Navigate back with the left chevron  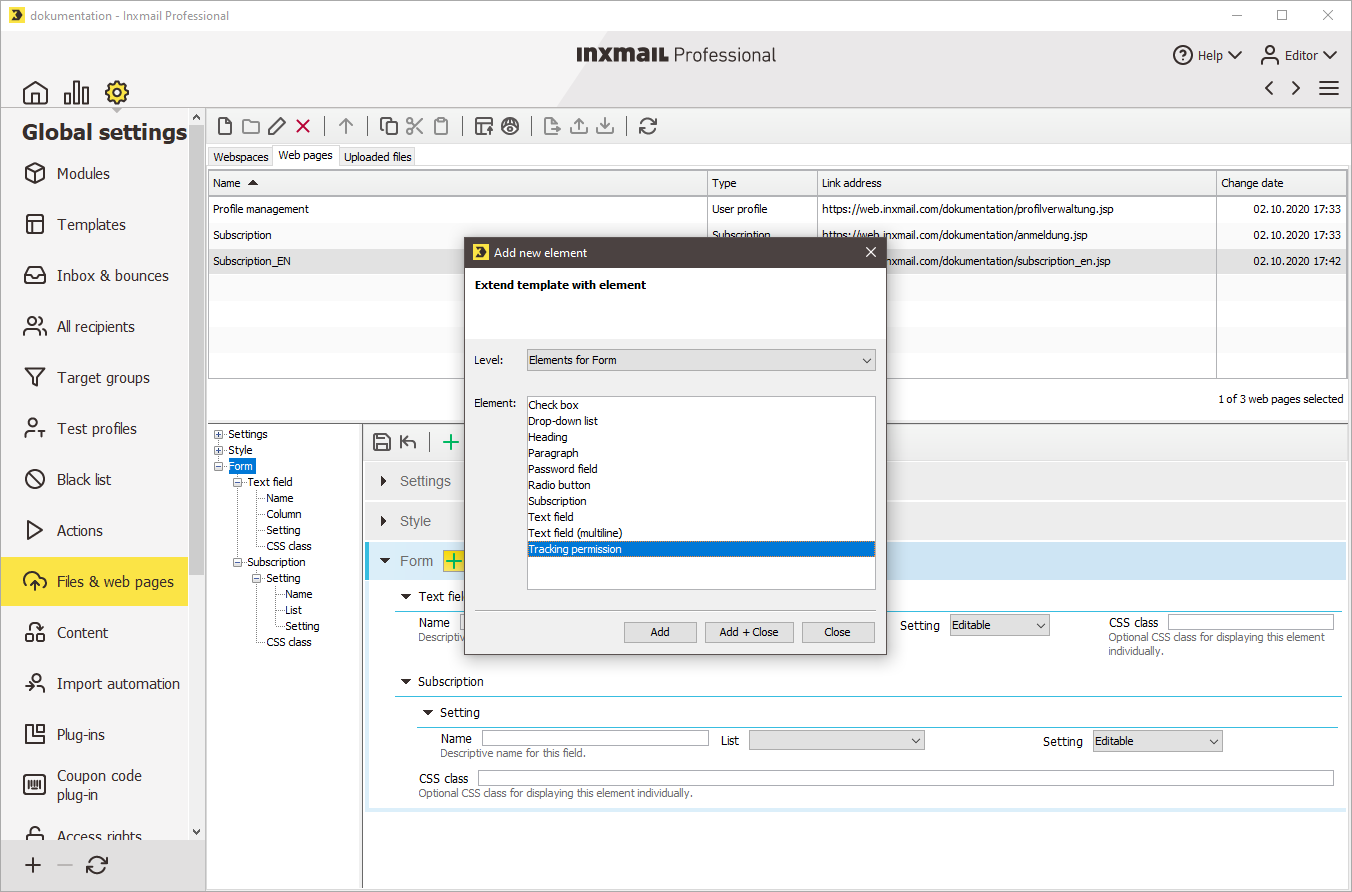click(1269, 88)
